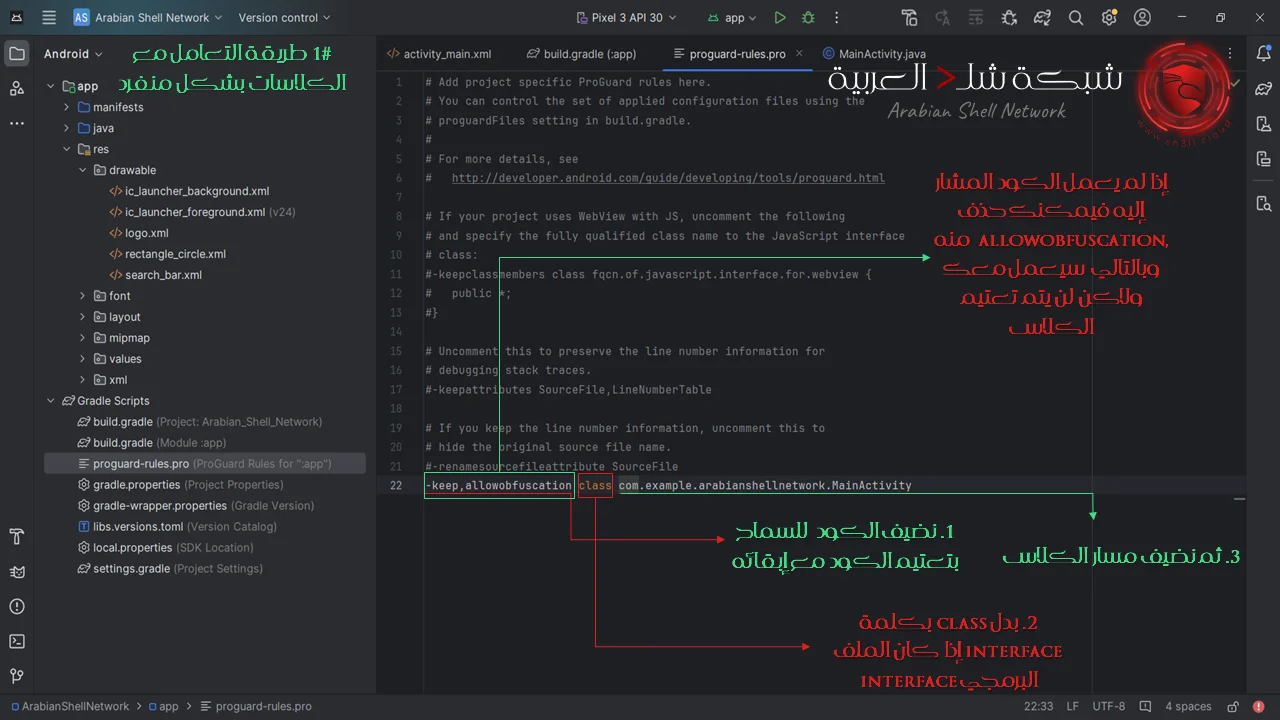Click the read-only lock icon in status bar

[1234, 706]
